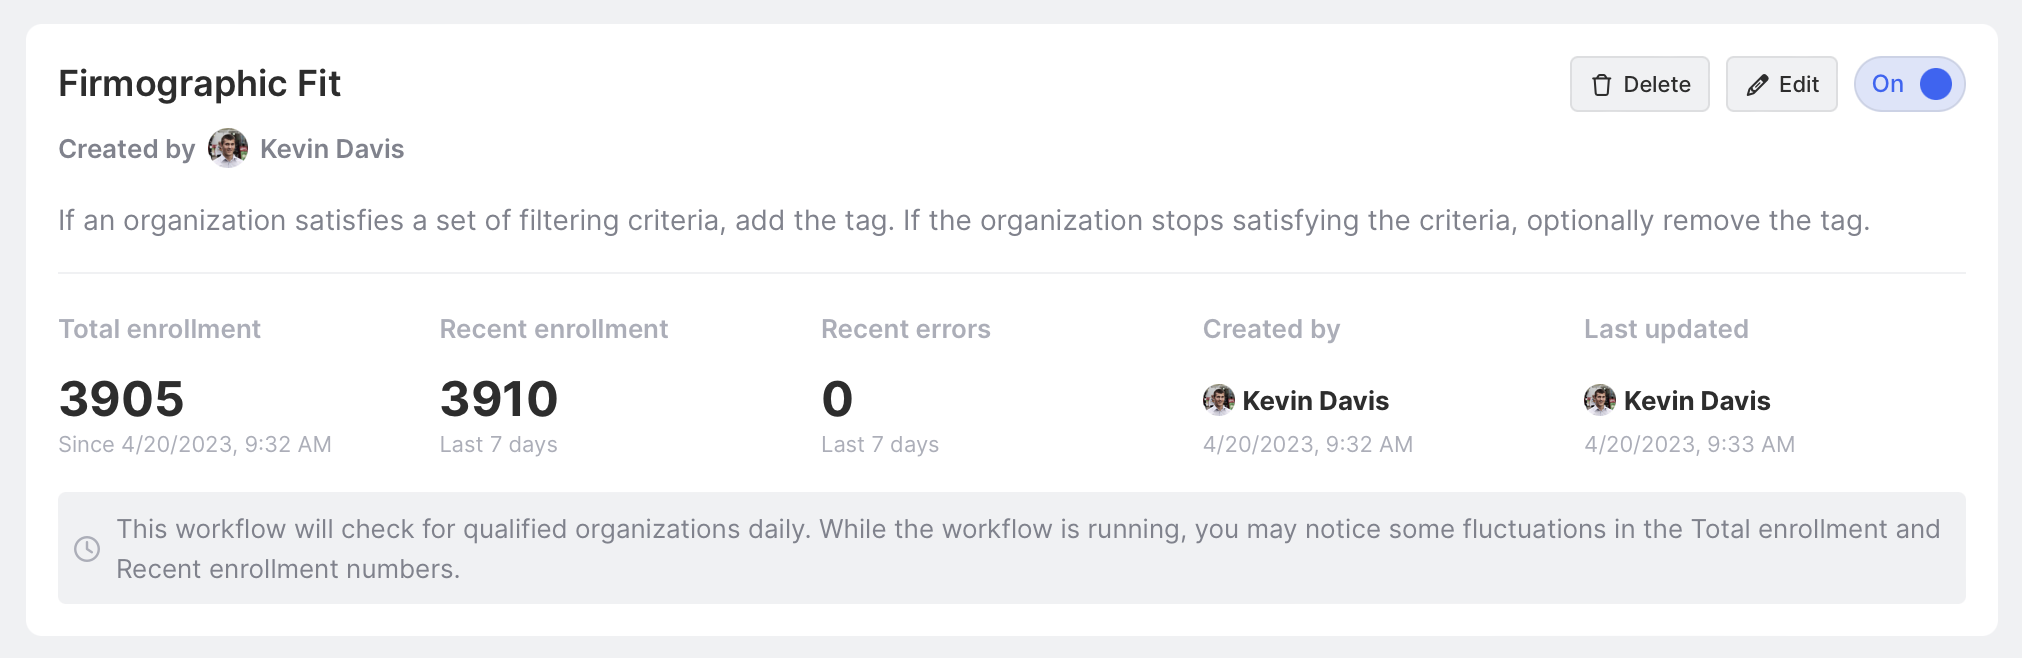Viewport: 2022px width, 658px height.
Task: Click the recent enrollment count 3910
Action: [499, 399]
